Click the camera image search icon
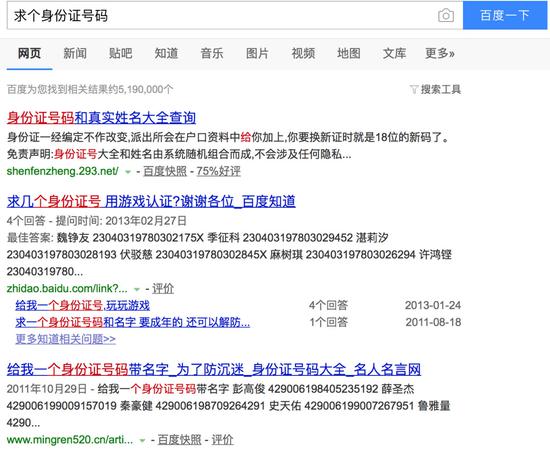Screen dimensions: 550x451 tap(446, 15)
